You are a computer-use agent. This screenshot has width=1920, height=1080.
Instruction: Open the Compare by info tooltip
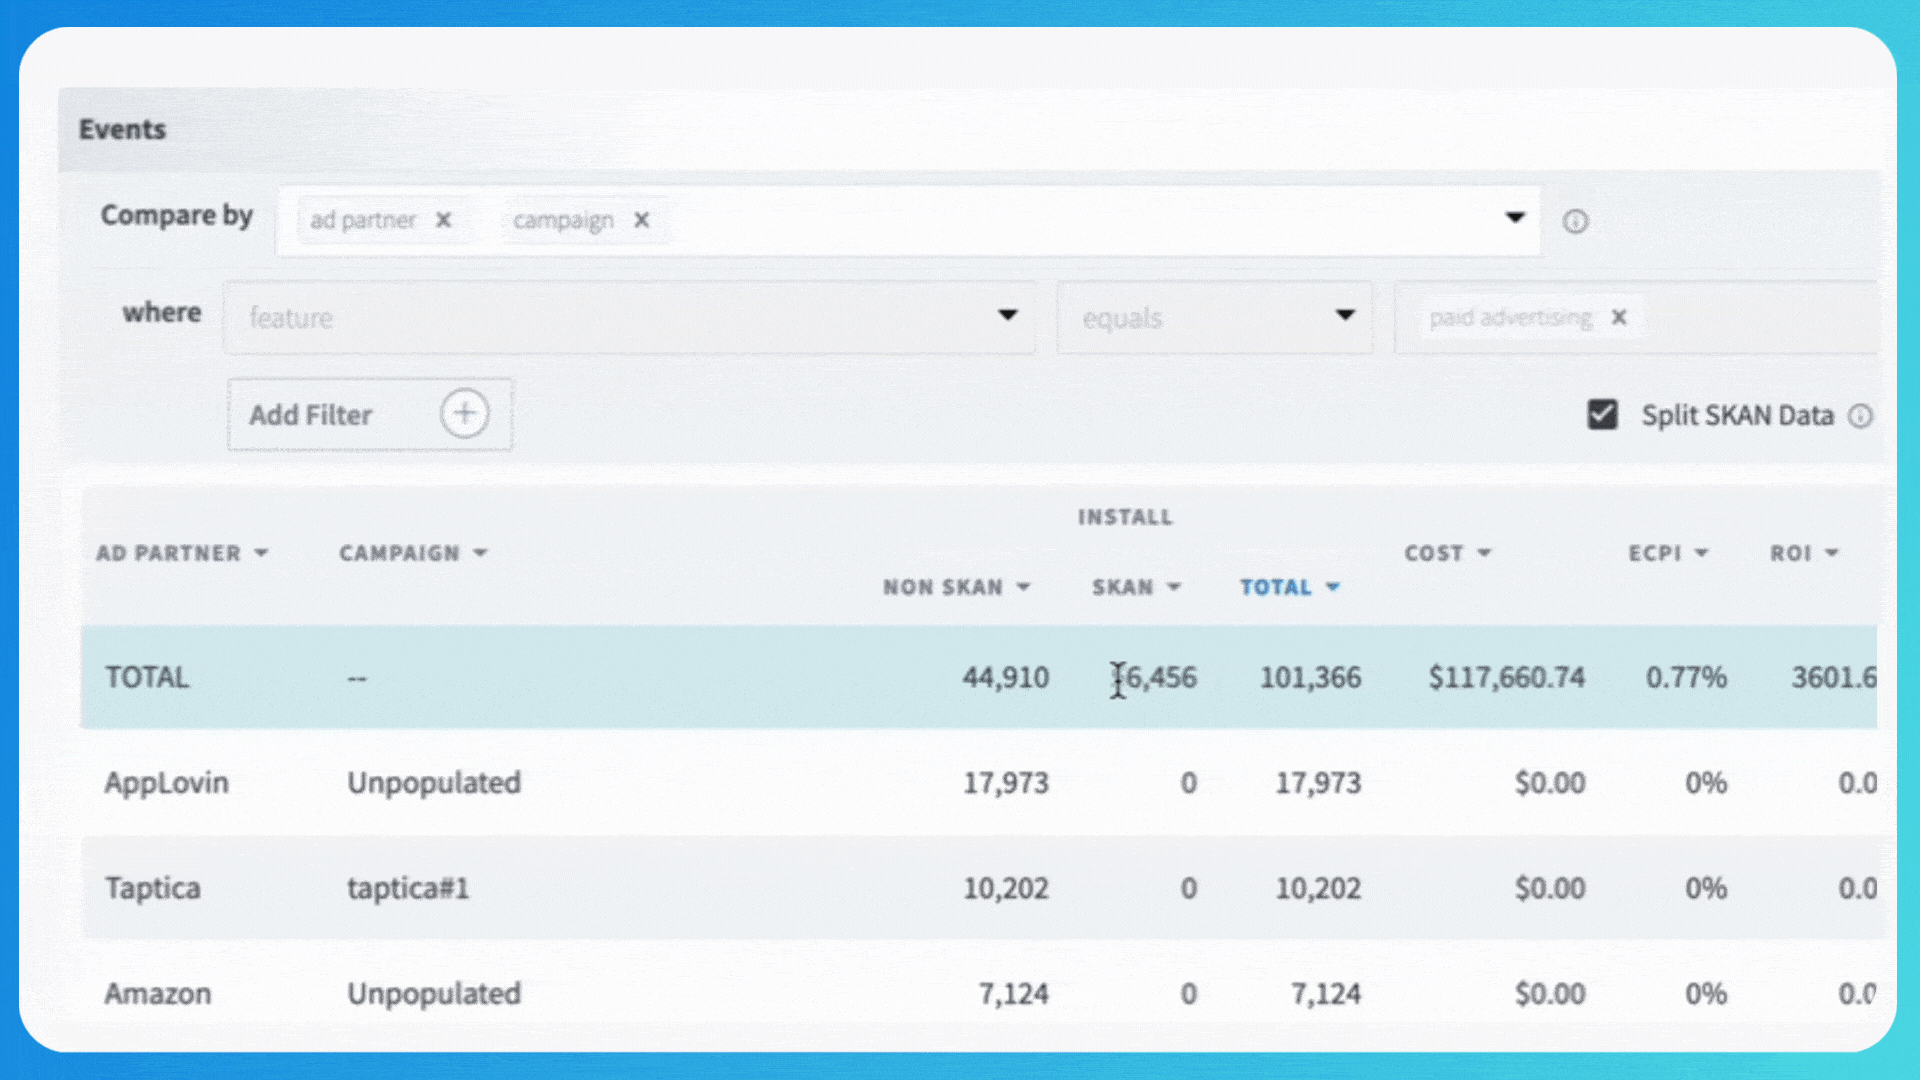(1576, 221)
